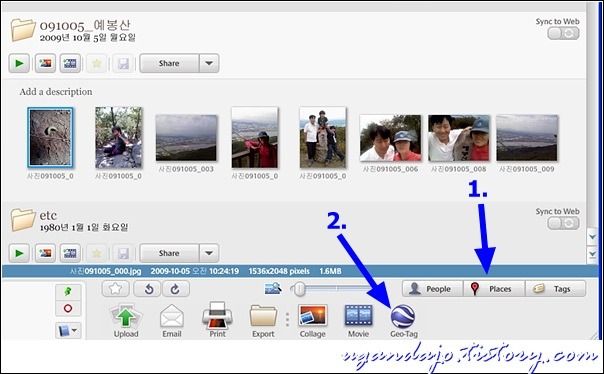604x374 pixels.
Task: Toggle Sync to Web for 091005_예봉산 folder
Action: coord(563,34)
